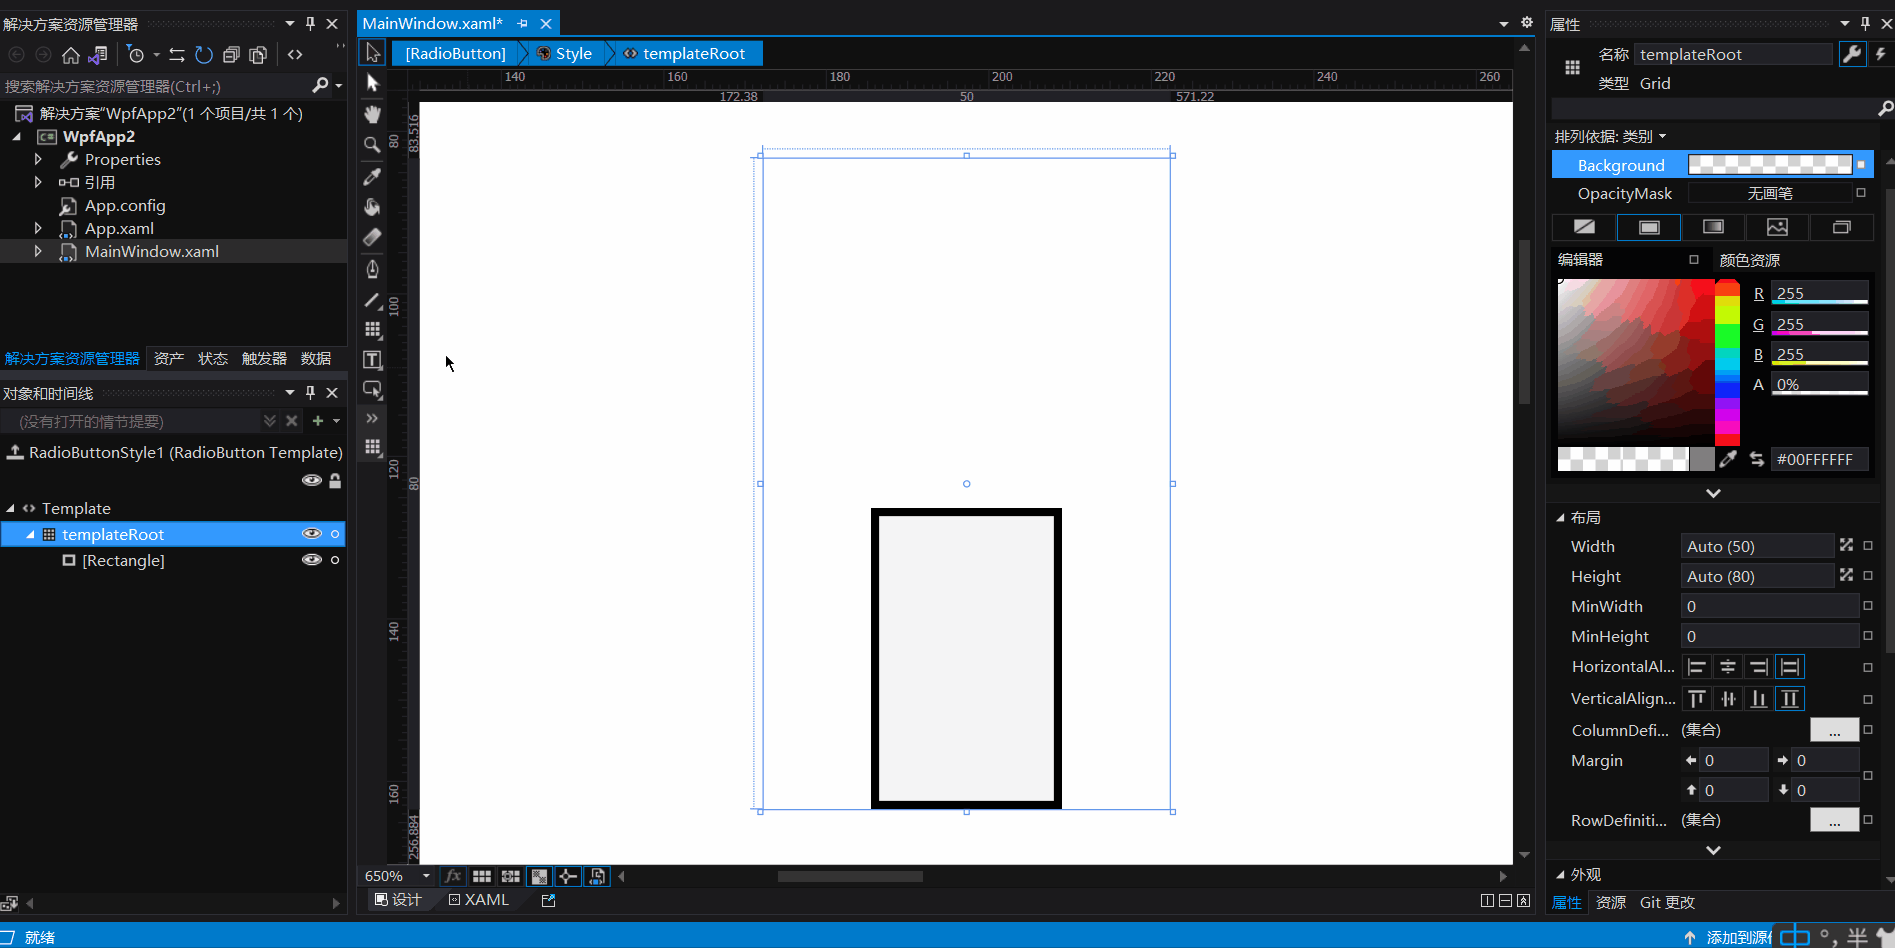The width and height of the screenshot is (1895, 948).
Task: Toggle lock icon for RadioButtonStyle1 template
Action: click(x=336, y=480)
